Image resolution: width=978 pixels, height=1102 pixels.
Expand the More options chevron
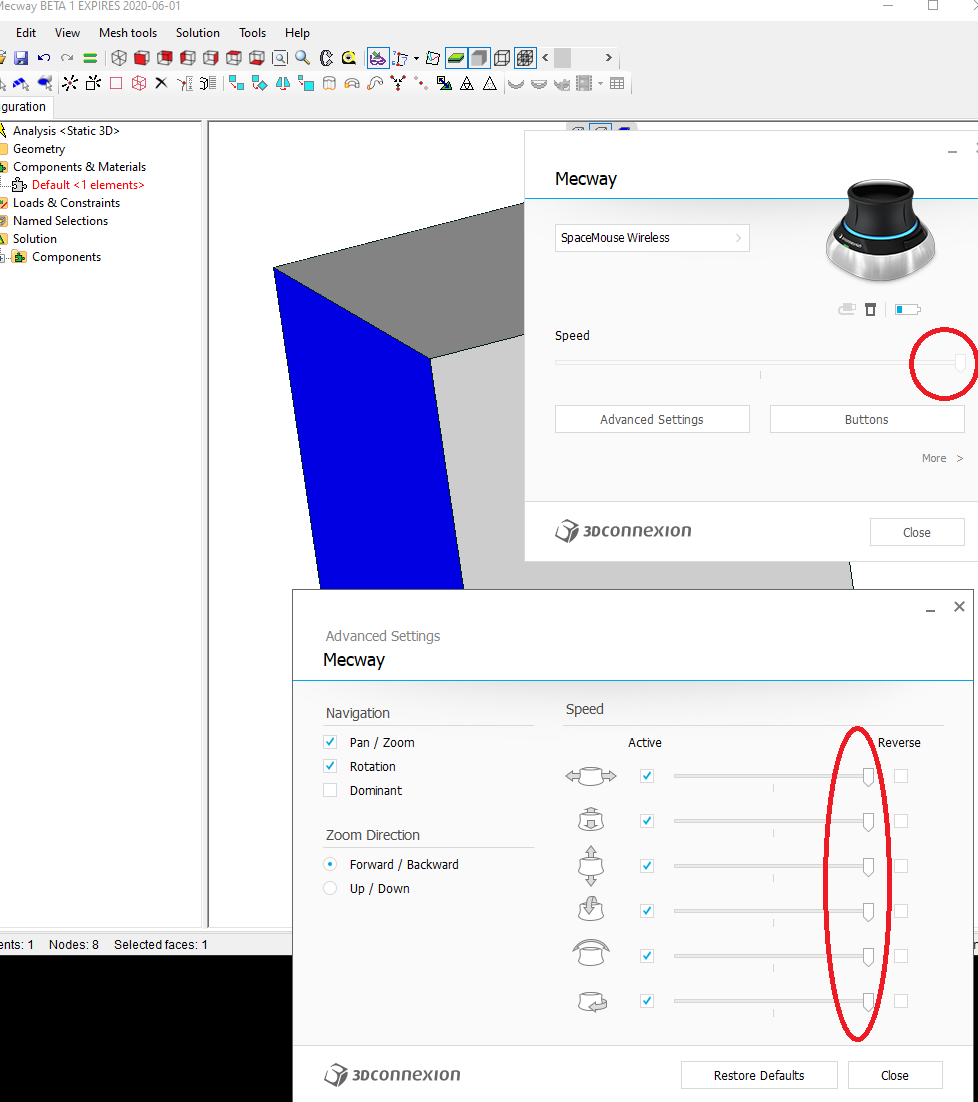[960, 458]
